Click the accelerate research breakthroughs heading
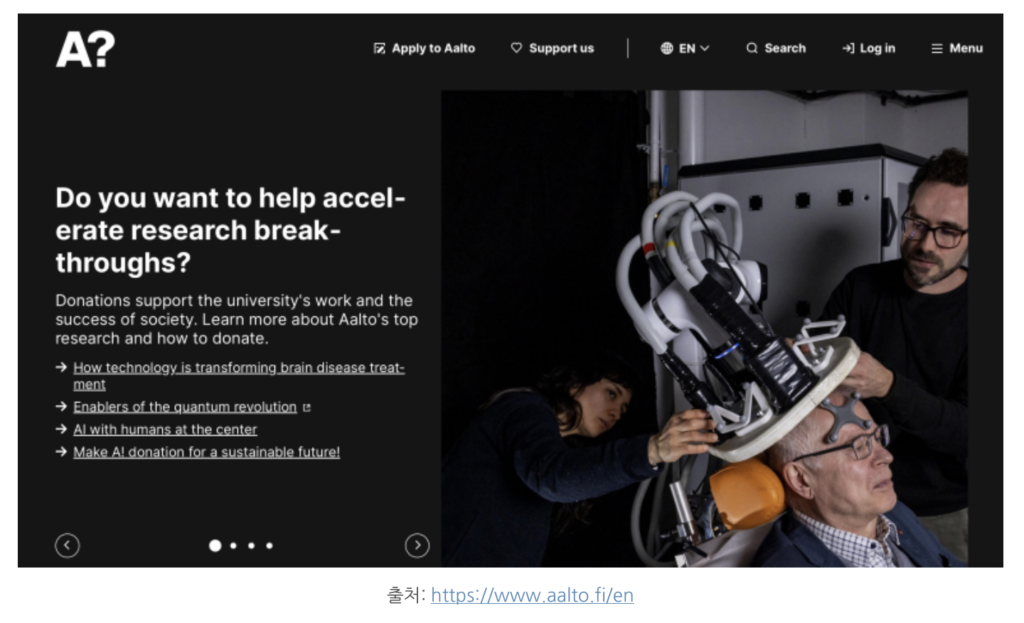 231,231
